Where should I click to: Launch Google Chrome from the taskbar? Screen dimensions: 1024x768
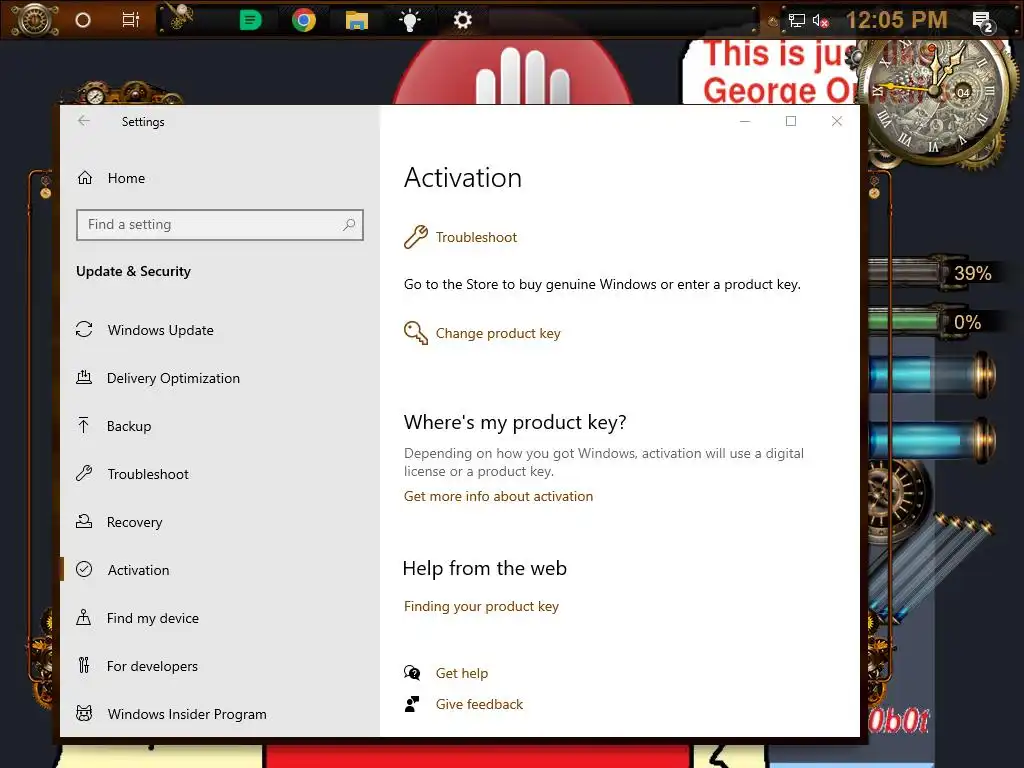pyautogui.click(x=304, y=20)
